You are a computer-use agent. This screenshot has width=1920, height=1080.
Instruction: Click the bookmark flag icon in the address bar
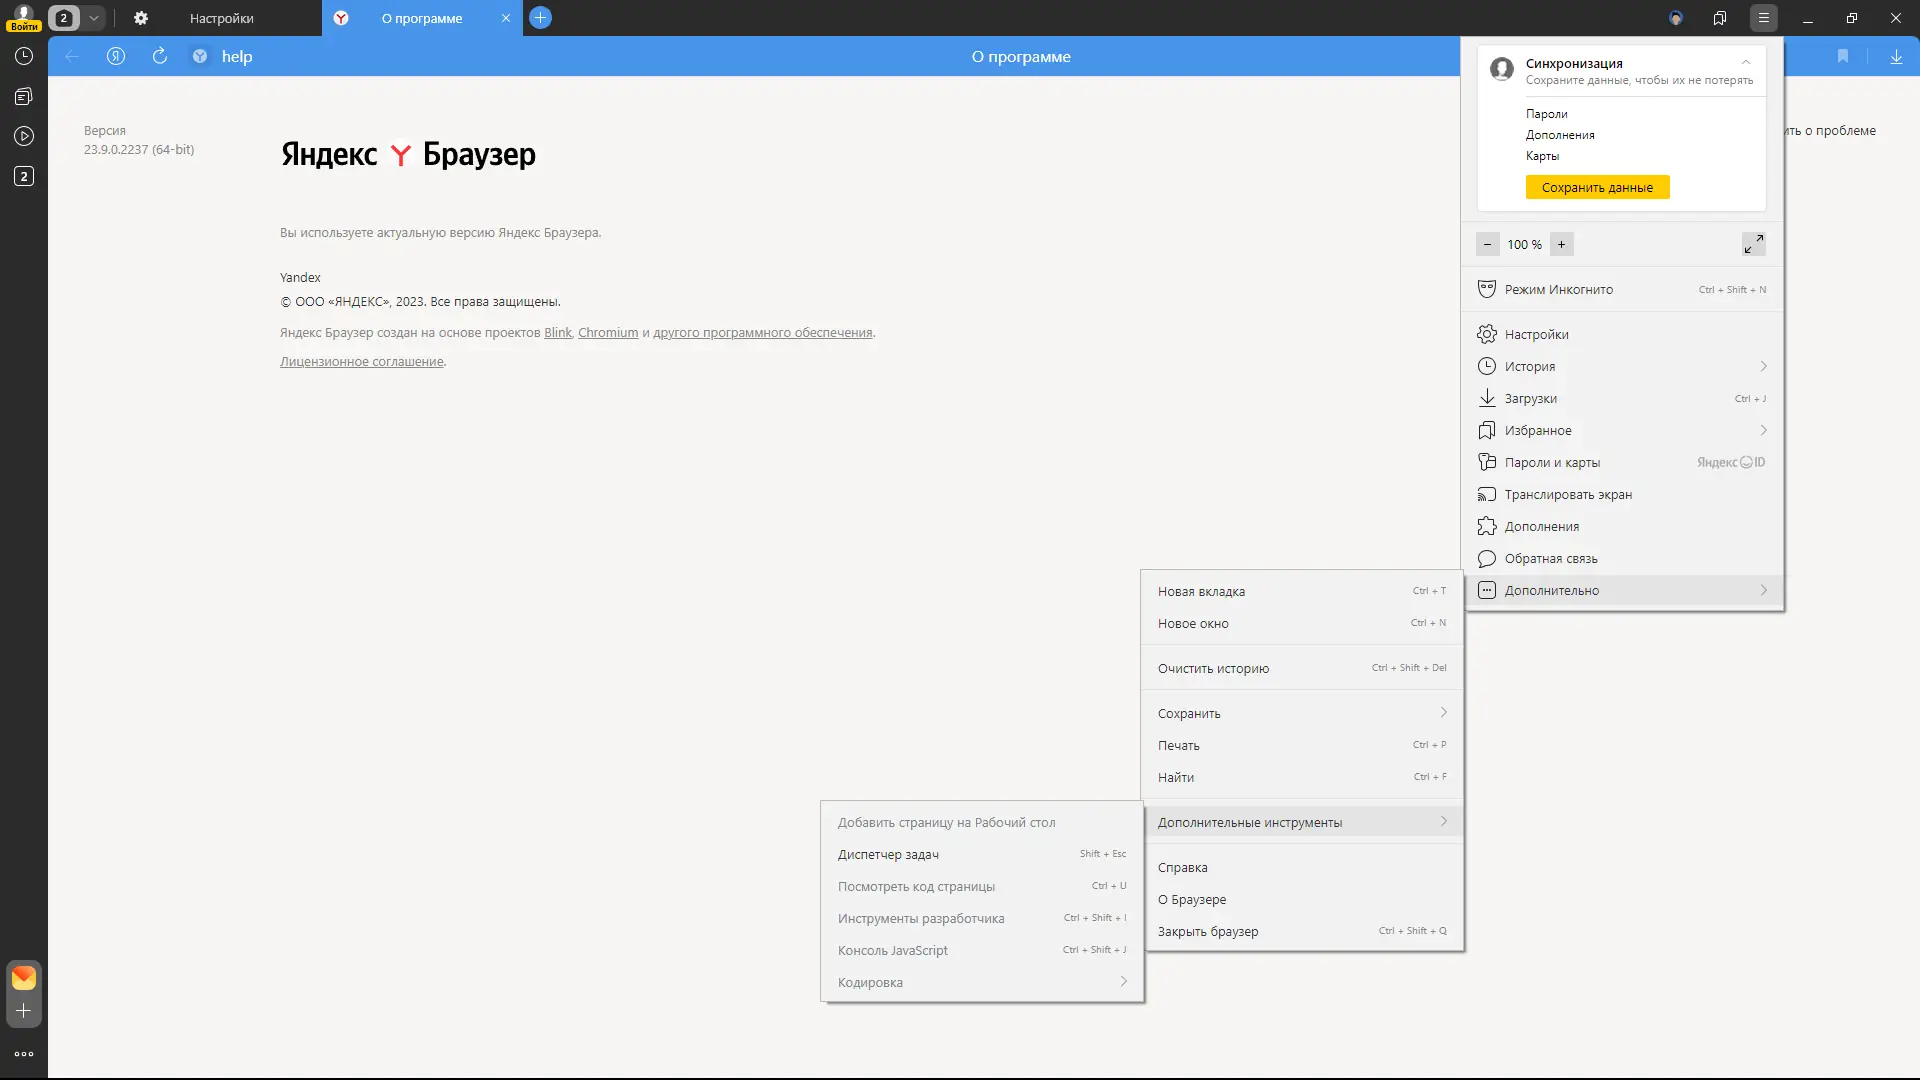(1842, 56)
